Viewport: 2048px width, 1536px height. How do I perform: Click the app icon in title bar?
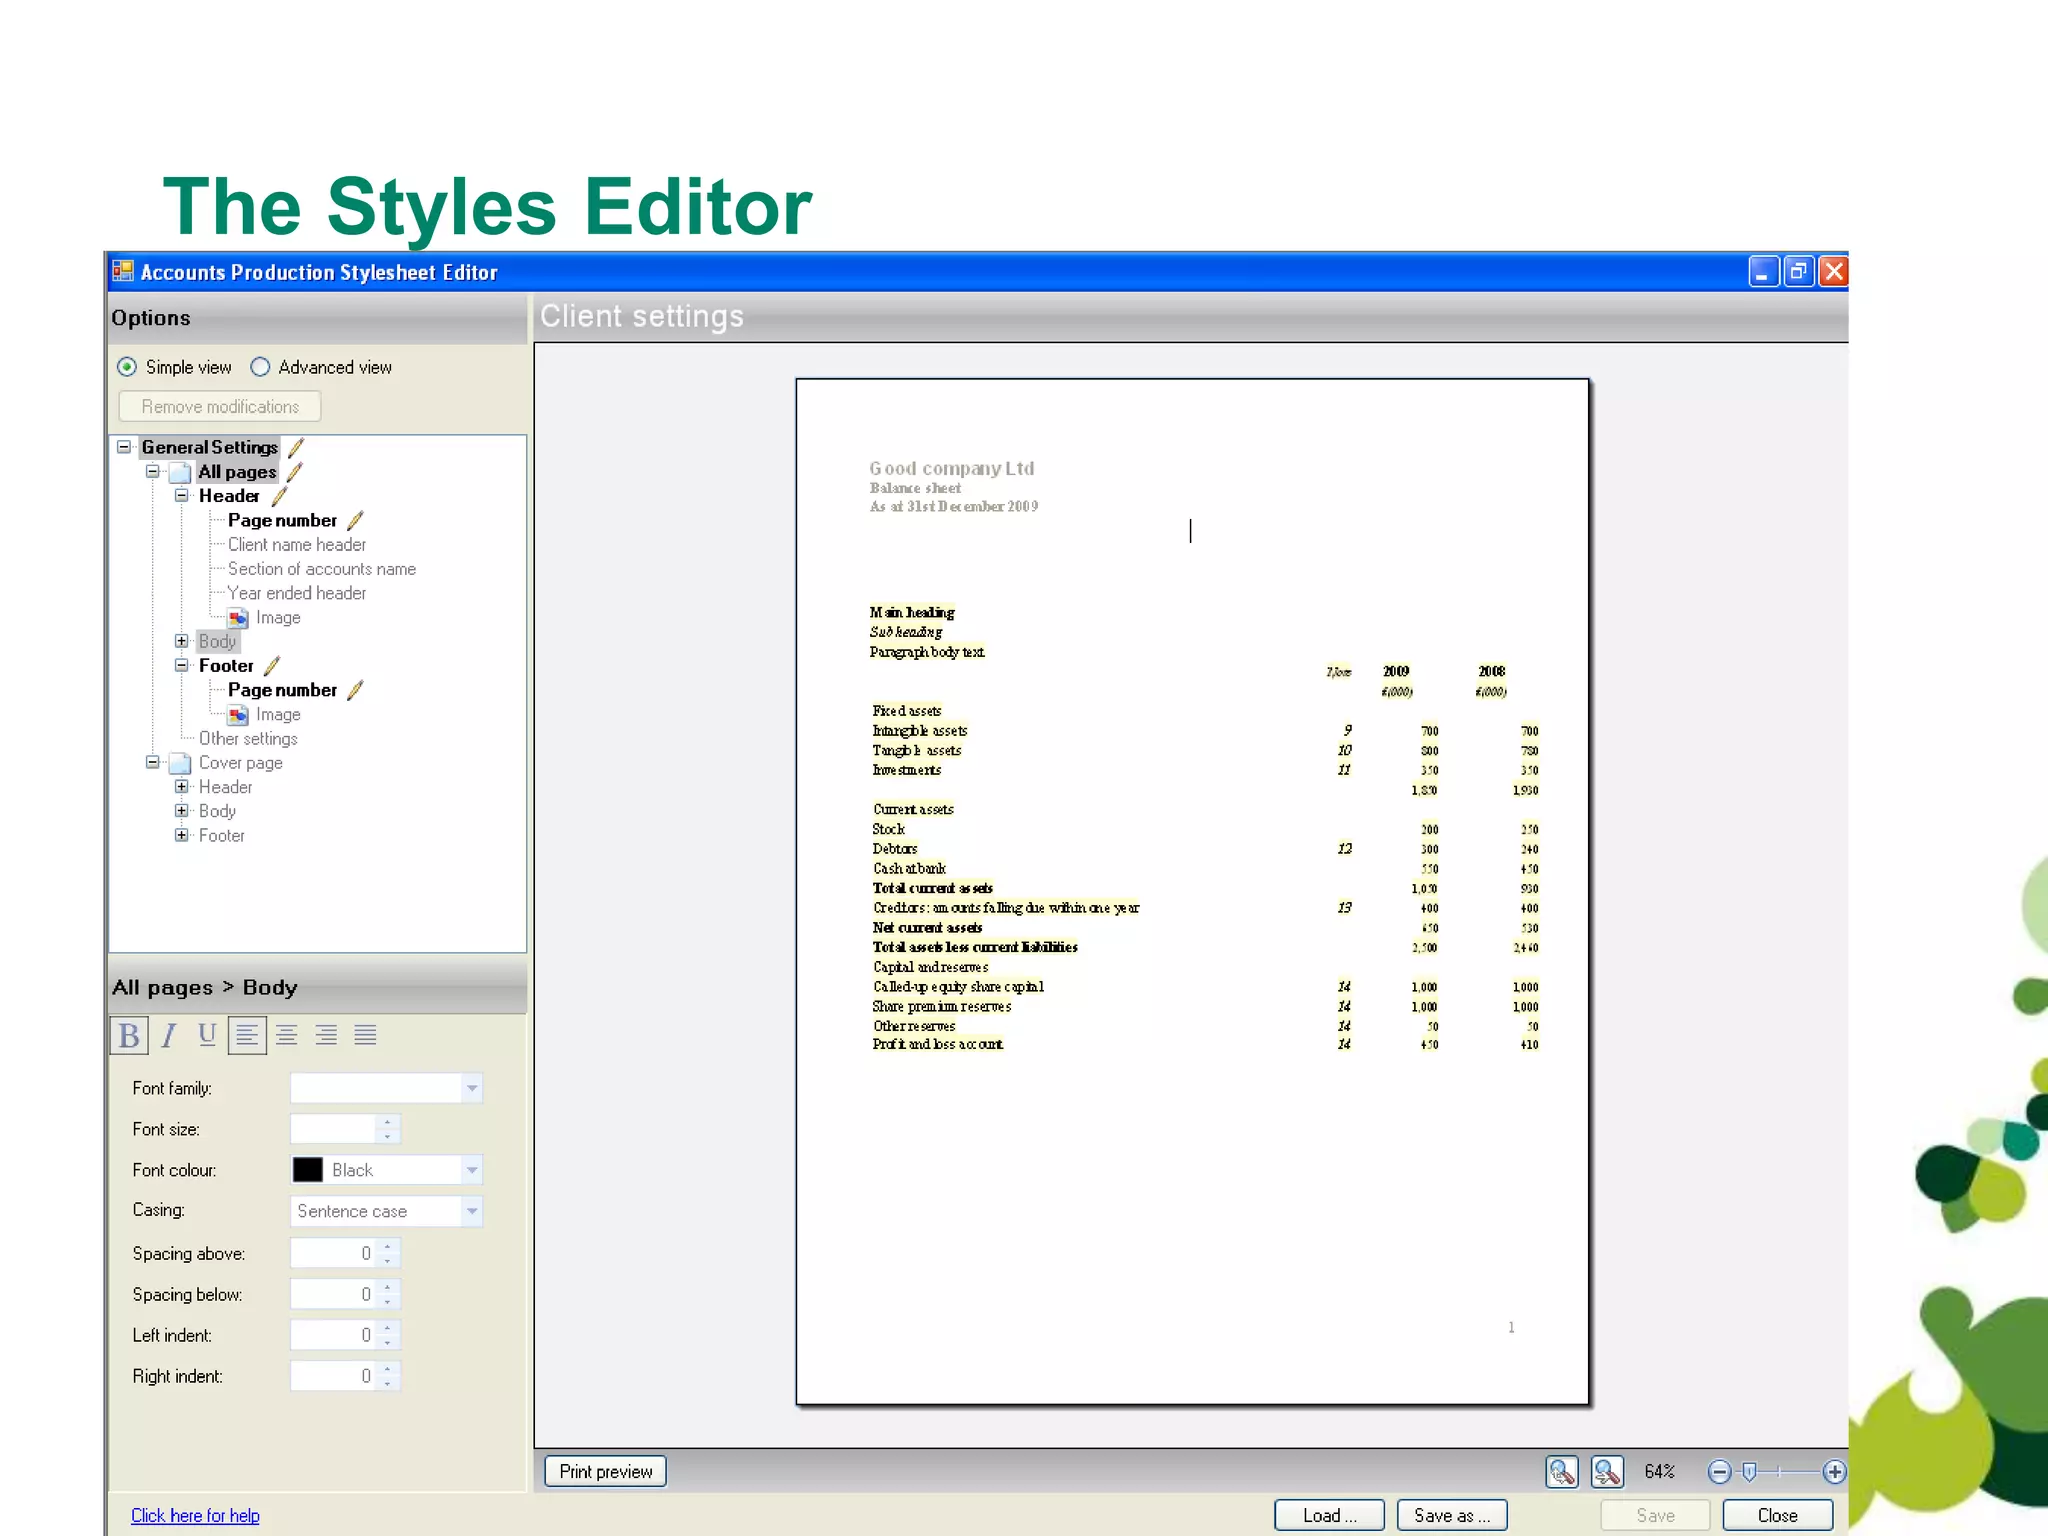pyautogui.click(x=123, y=271)
